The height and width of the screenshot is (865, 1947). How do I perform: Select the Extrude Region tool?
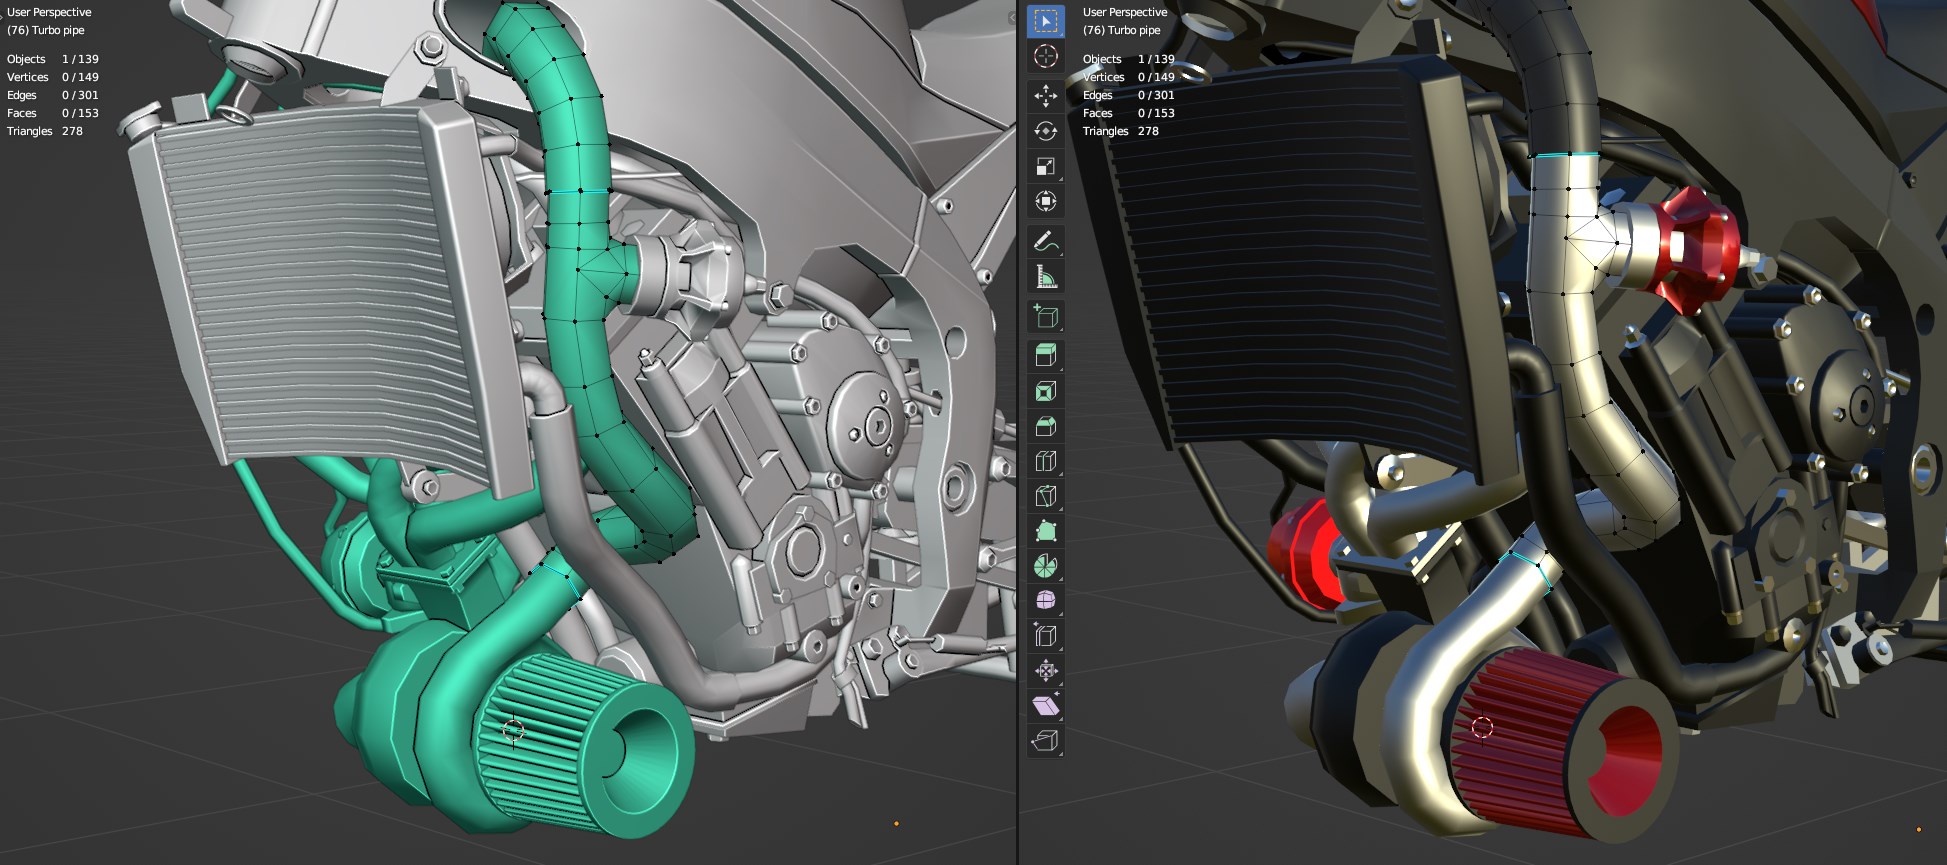pyautogui.click(x=1045, y=356)
